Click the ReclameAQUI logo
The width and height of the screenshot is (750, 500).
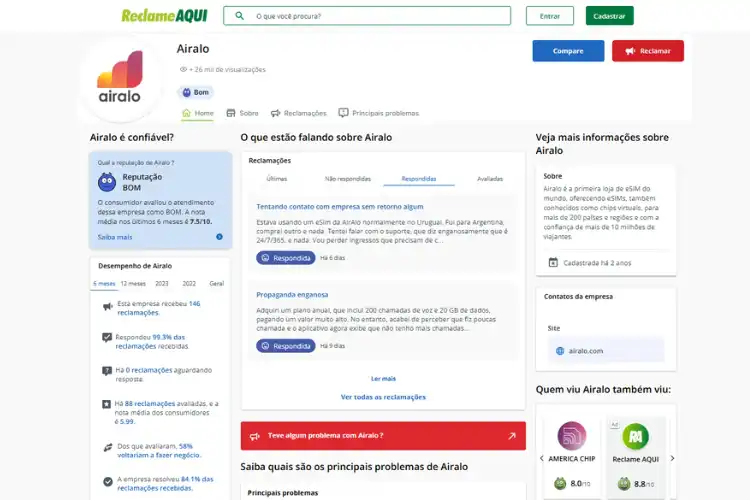coord(164,16)
